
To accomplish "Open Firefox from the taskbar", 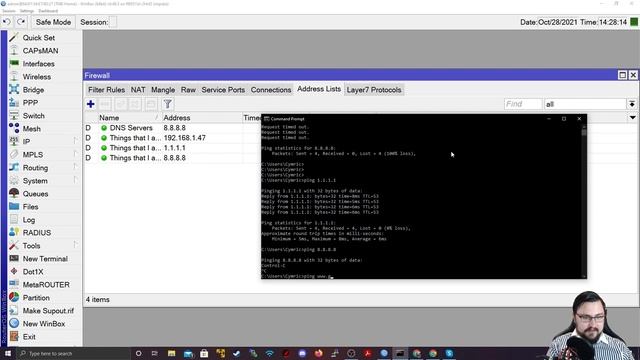I will click(318, 353).
